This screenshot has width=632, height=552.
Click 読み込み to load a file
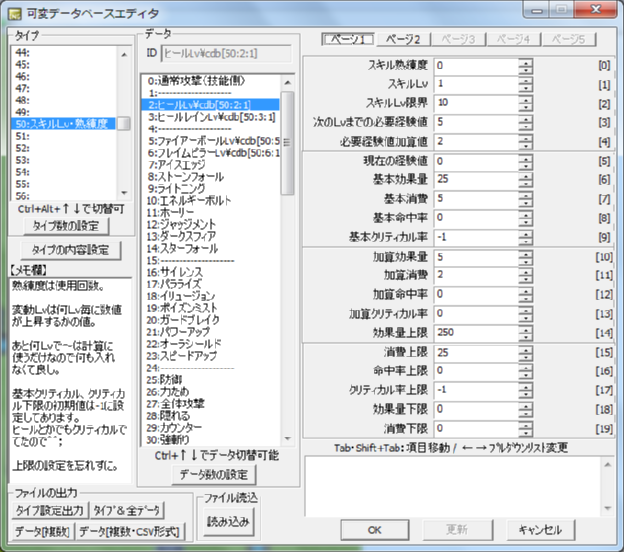[230, 520]
